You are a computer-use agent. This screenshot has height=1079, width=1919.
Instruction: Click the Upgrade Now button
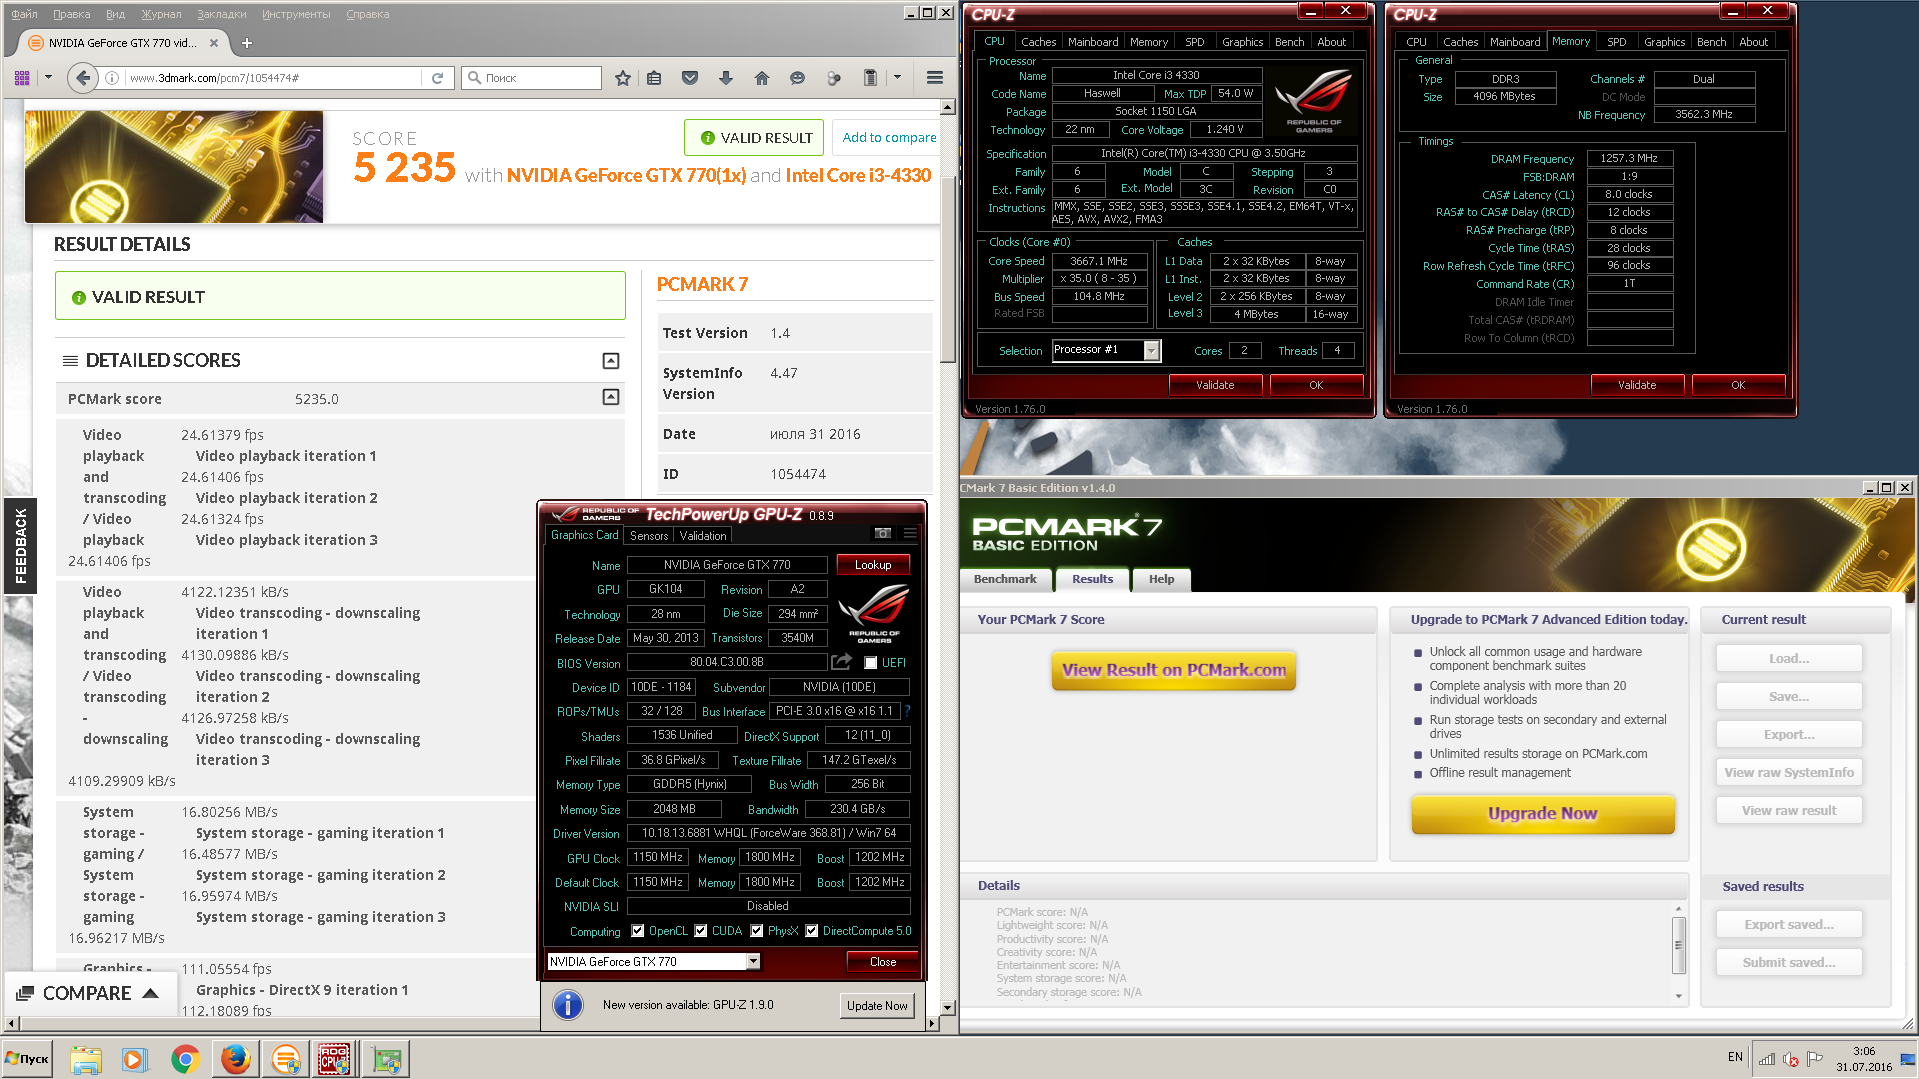click(1543, 813)
